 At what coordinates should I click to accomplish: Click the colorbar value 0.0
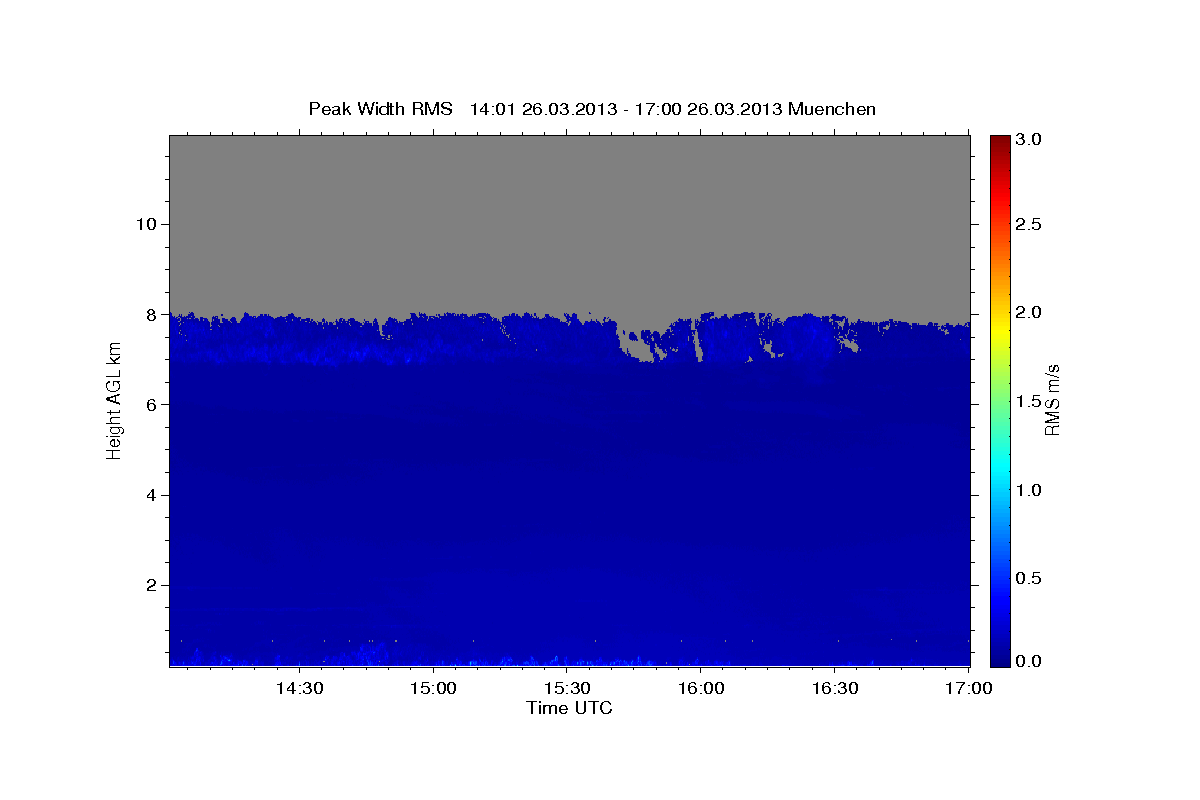pyautogui.click(x=1030, y=661)
